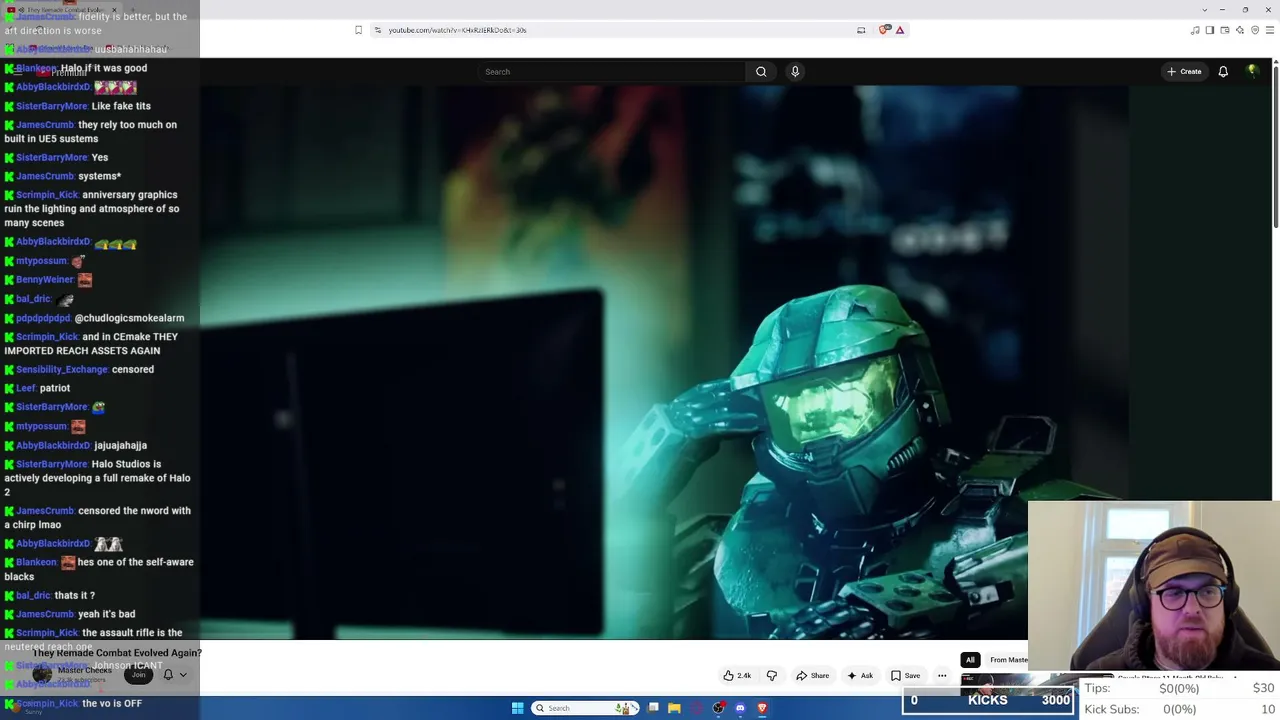This screenshot has width=1280, height=720.
Task: Toggle the channel notification bell
Action: tap(168, 675)
